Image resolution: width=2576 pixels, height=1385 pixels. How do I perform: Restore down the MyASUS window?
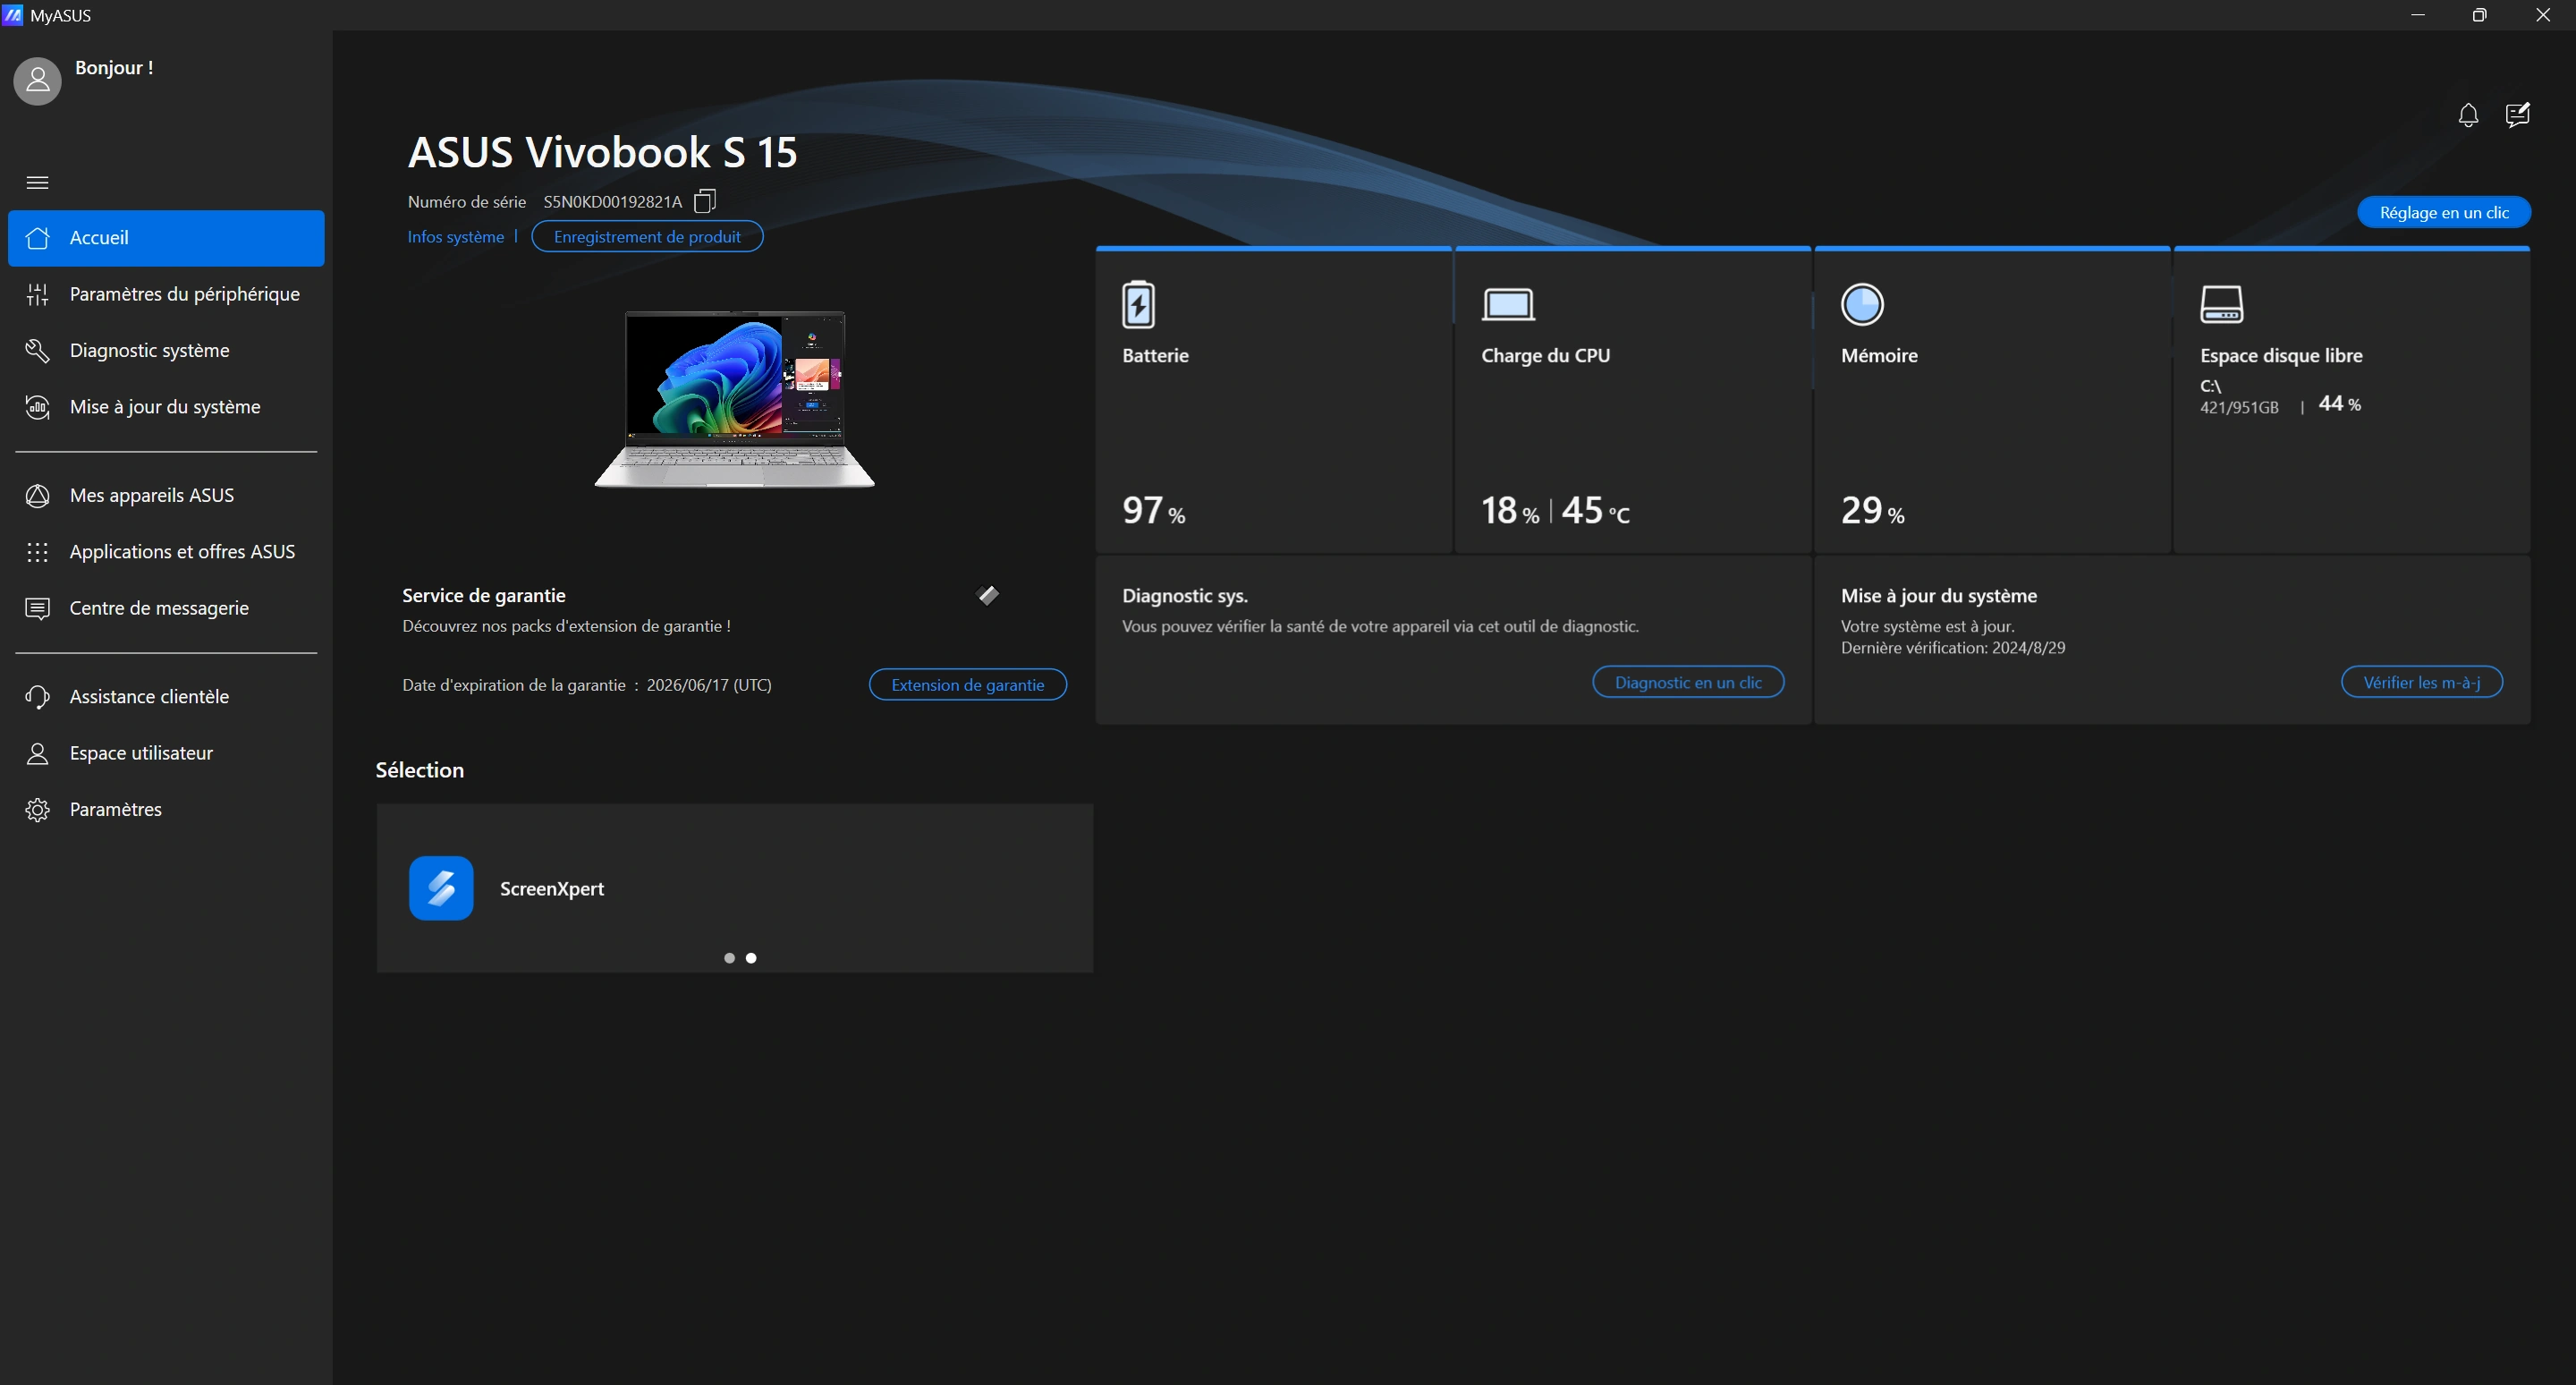point(2480,15)
